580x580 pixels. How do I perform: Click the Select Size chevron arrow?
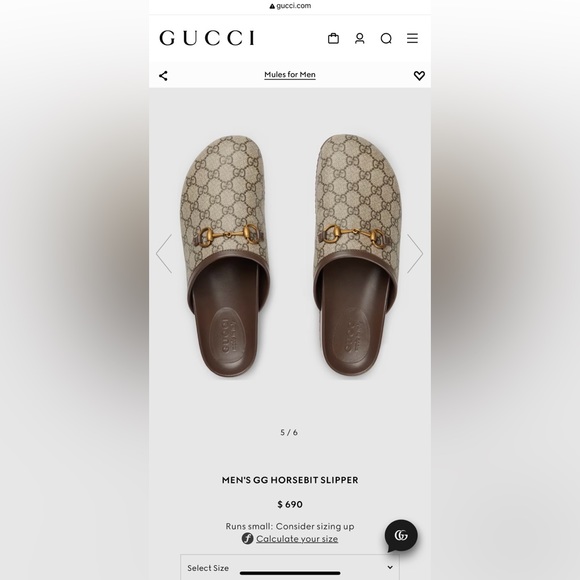[x=390, y=567]
